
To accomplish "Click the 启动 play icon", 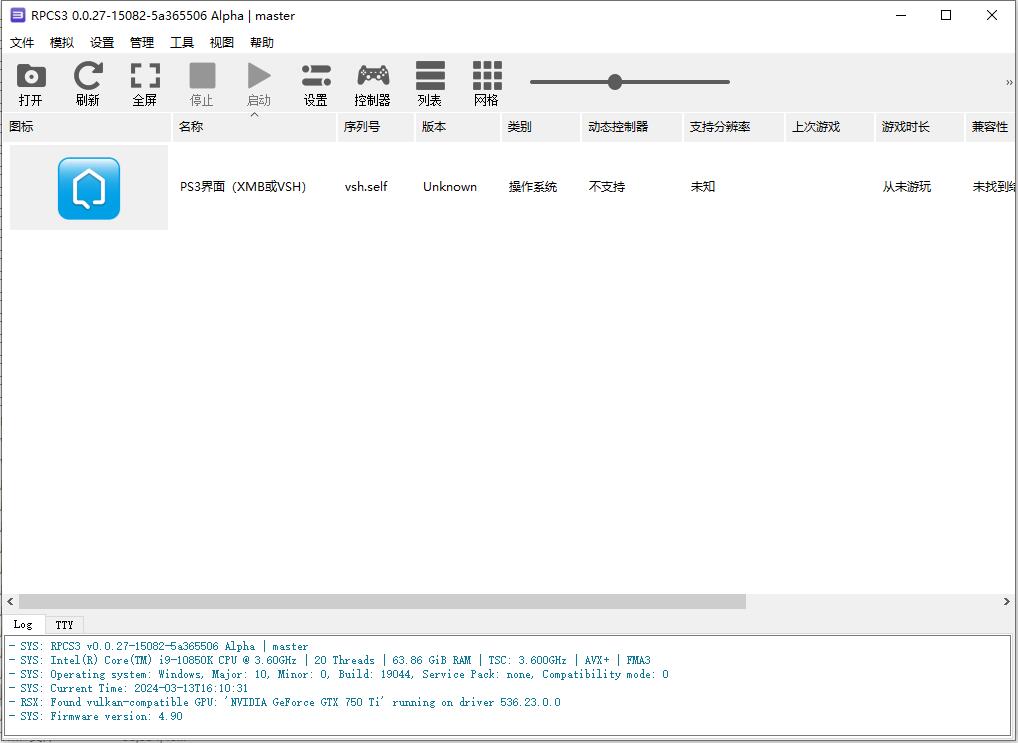I will coord(259,76).
